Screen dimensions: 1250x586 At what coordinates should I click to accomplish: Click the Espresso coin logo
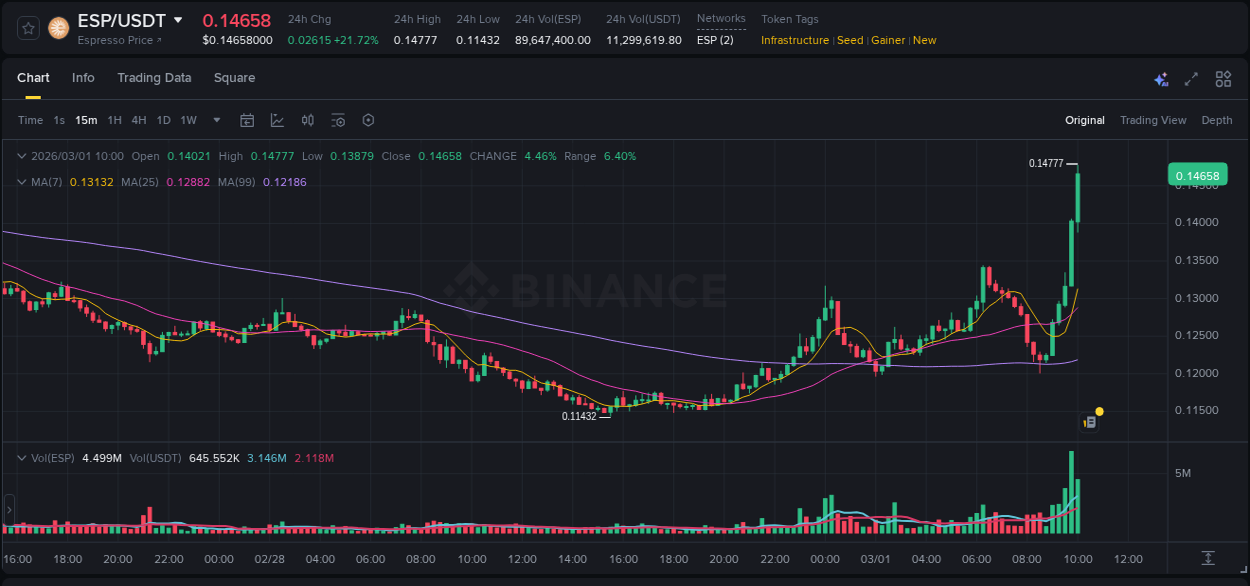click(58, 28)
